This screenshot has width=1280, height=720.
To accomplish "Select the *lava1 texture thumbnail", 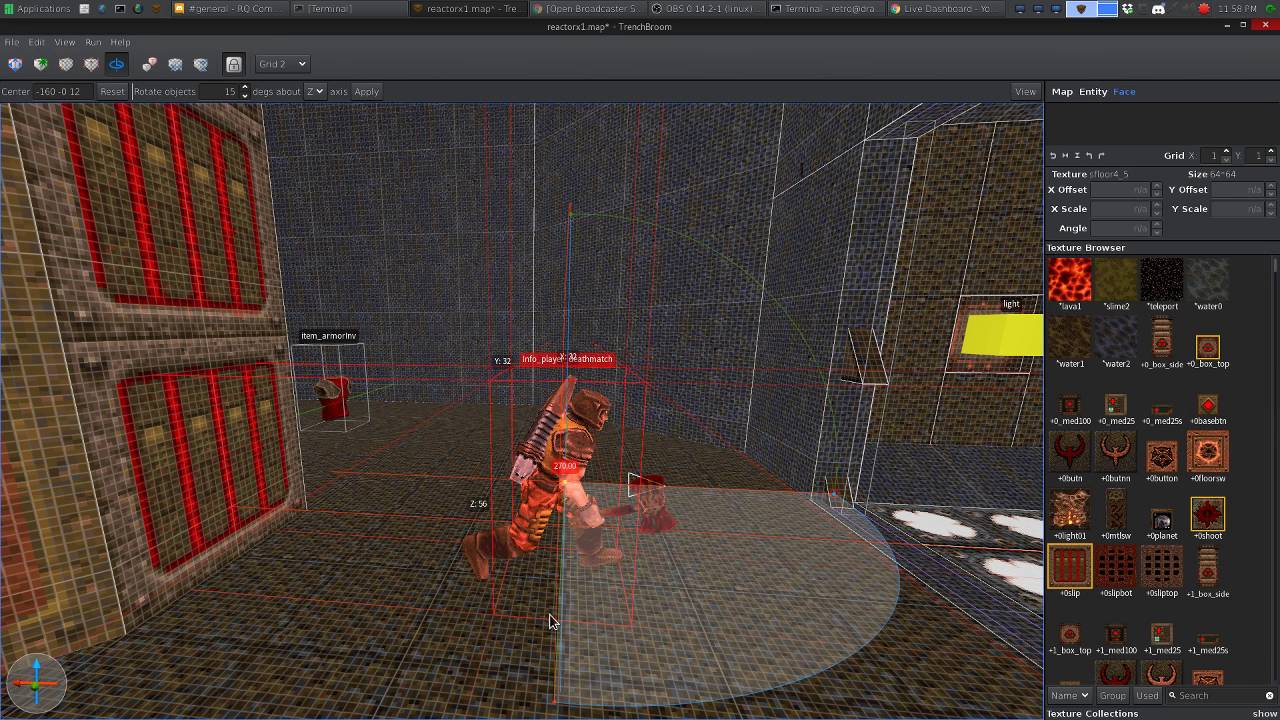I will coord(1070,279).
